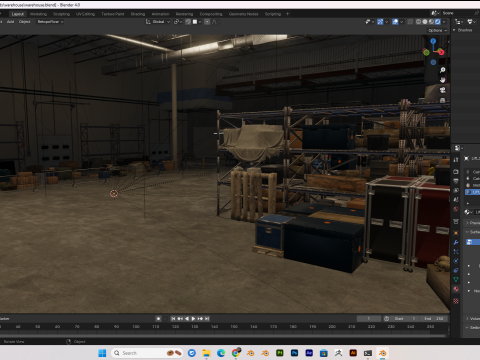Image resolution: width=480 pixels, height=360 pixels.
Task: Switch to the Sculpting workspace tab
Action: coord(61,14)
